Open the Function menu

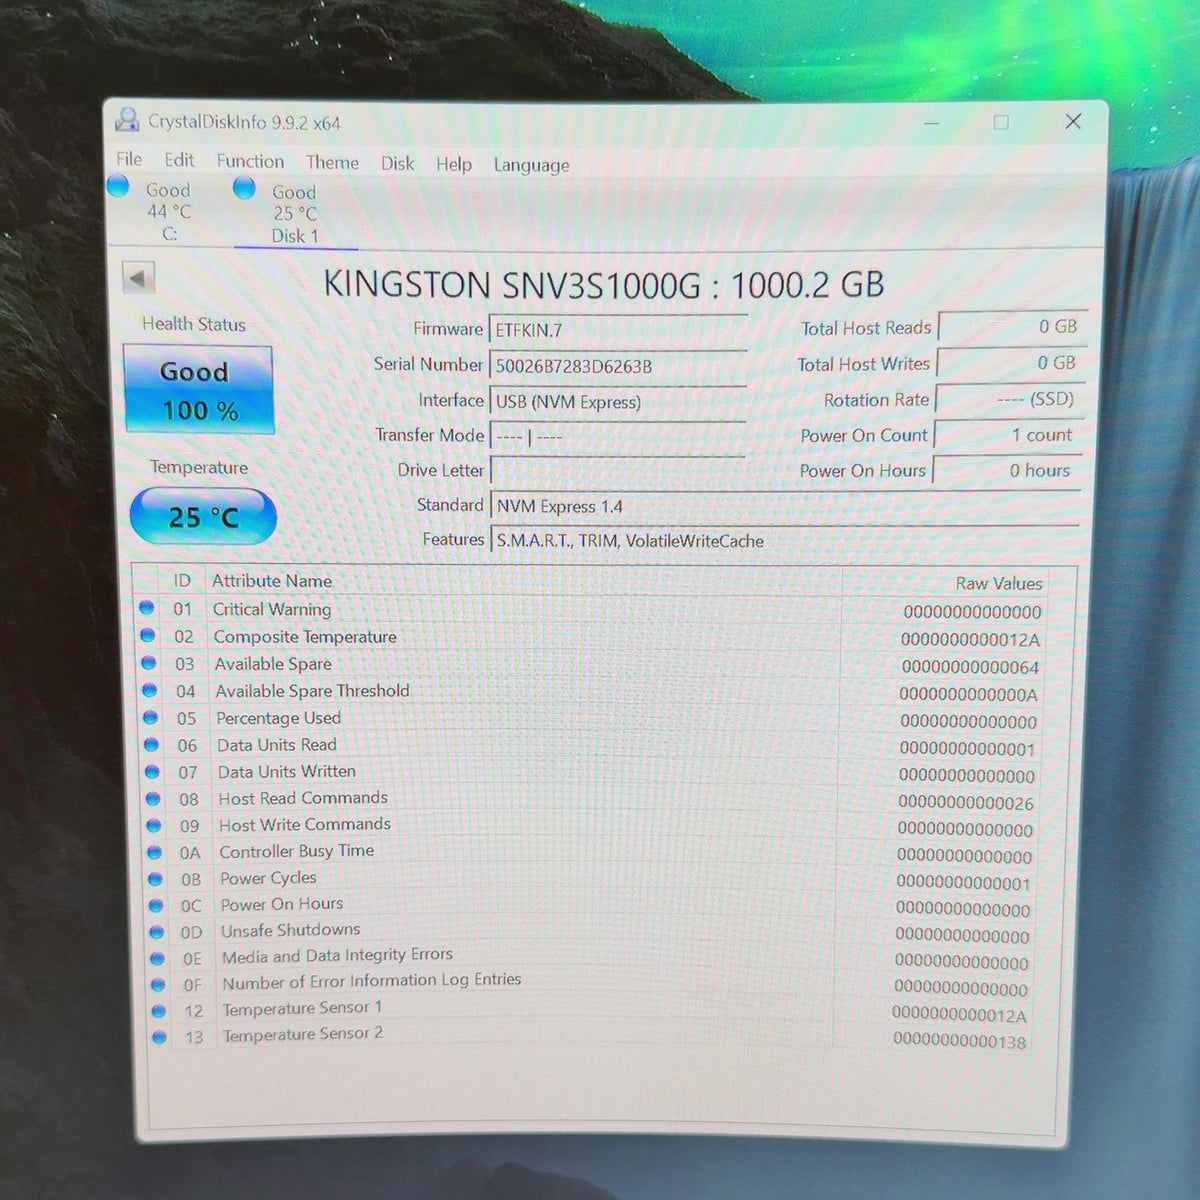point(250,161)
